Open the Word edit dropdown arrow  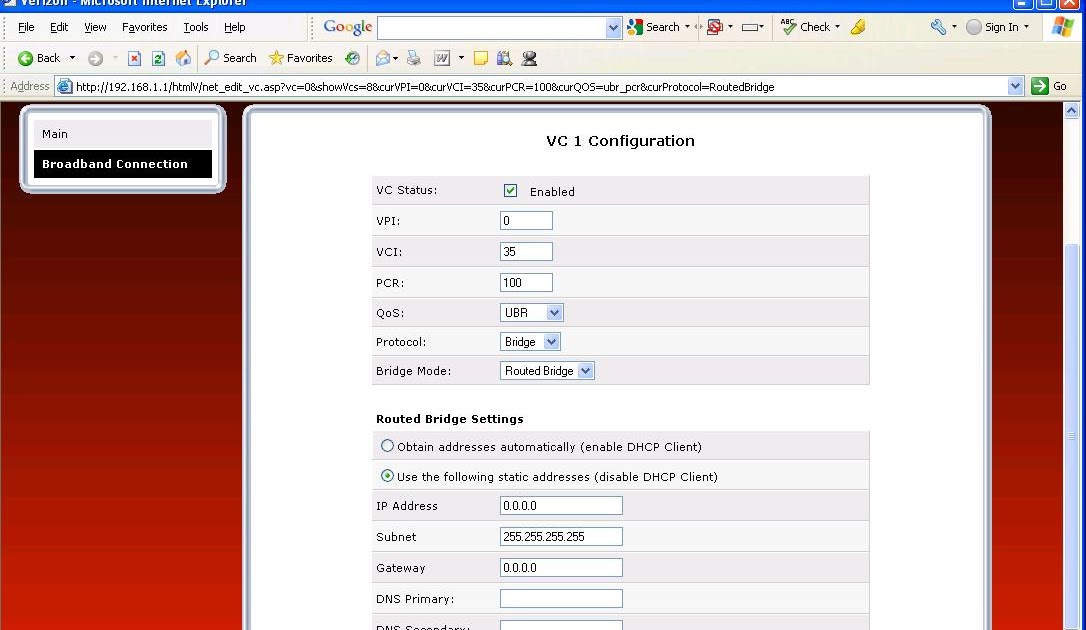461,58
